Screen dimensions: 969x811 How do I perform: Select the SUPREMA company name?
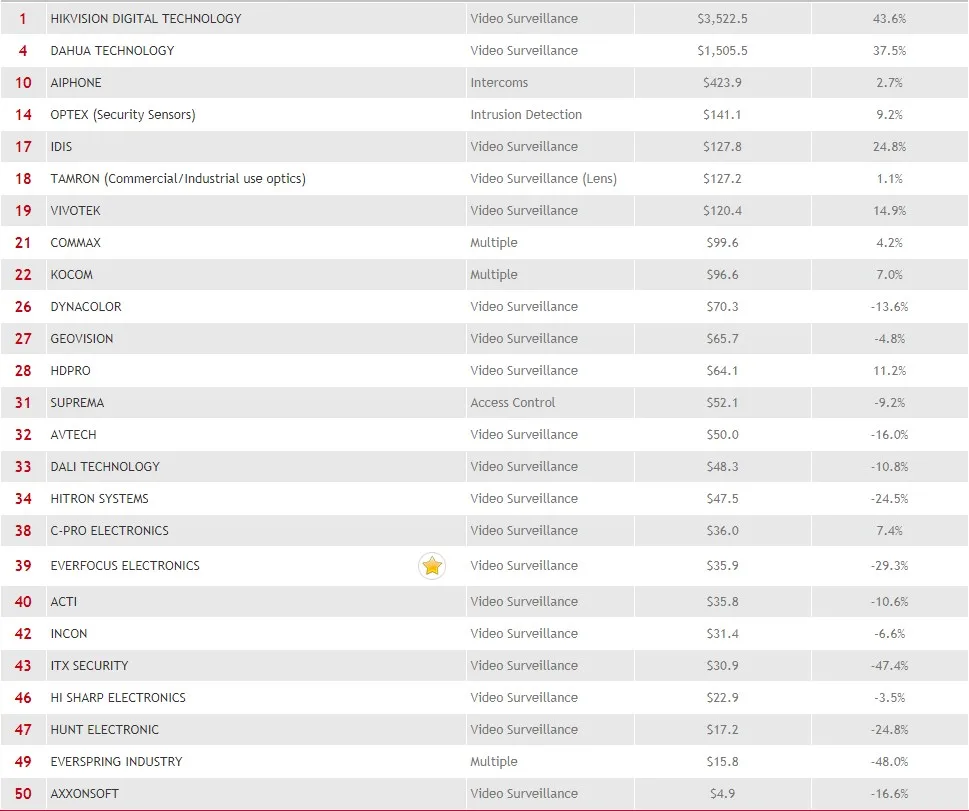(x=77, y=403)
